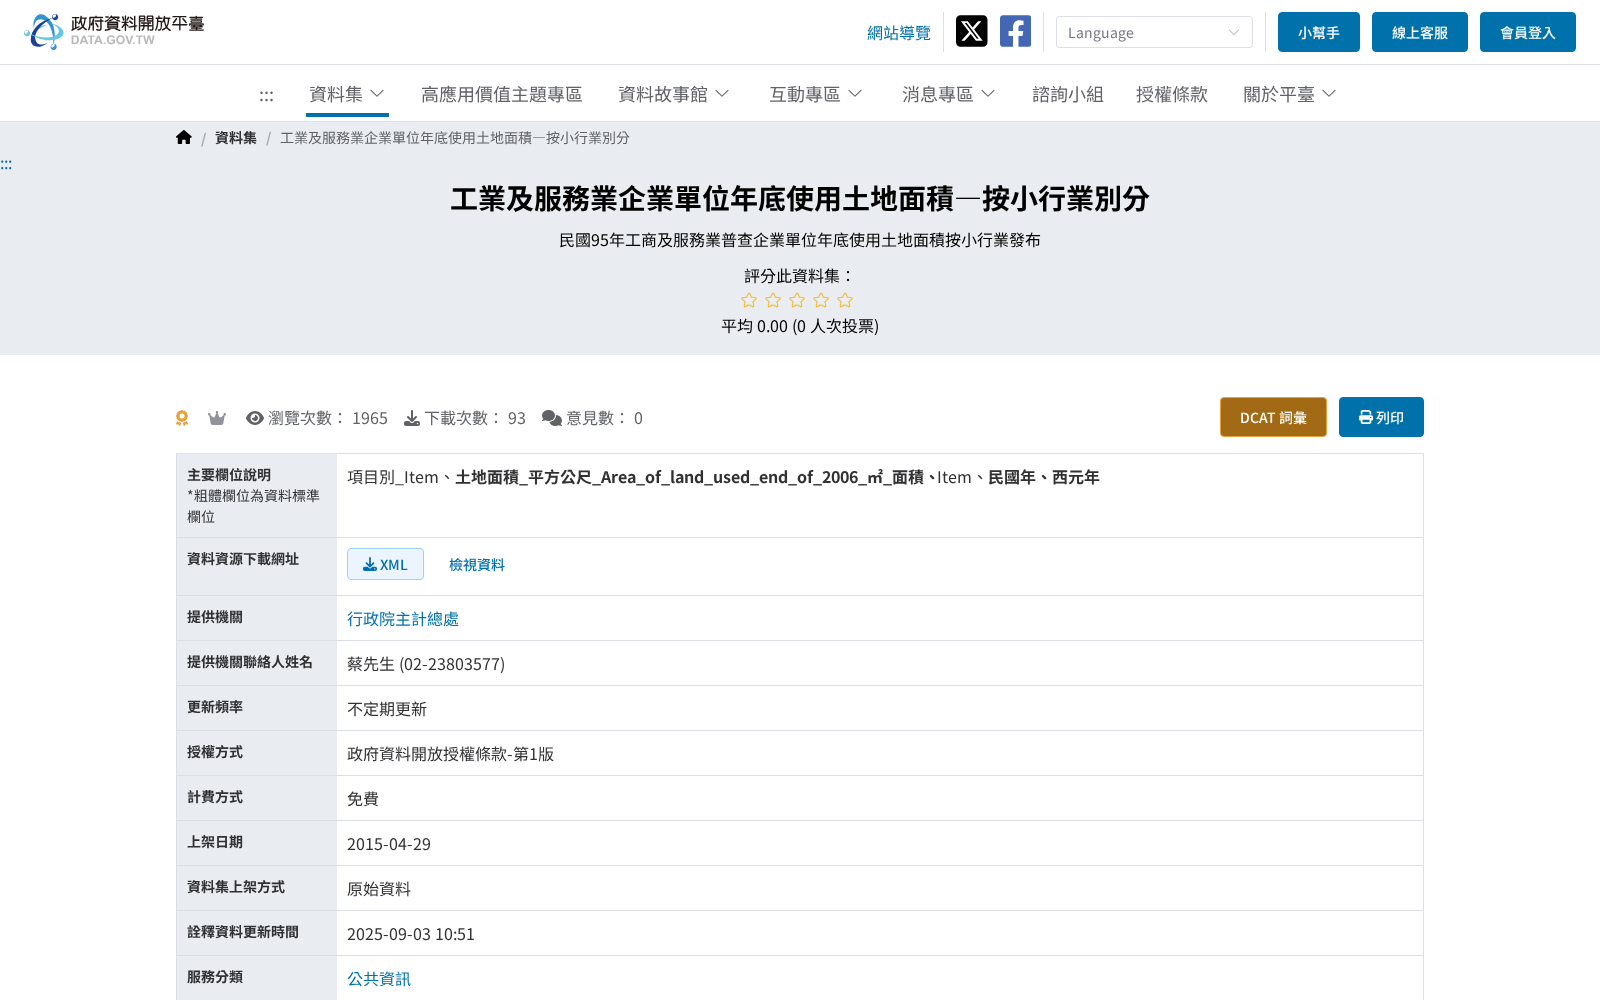Click the 列印 print button

[x=1381, y=417]
